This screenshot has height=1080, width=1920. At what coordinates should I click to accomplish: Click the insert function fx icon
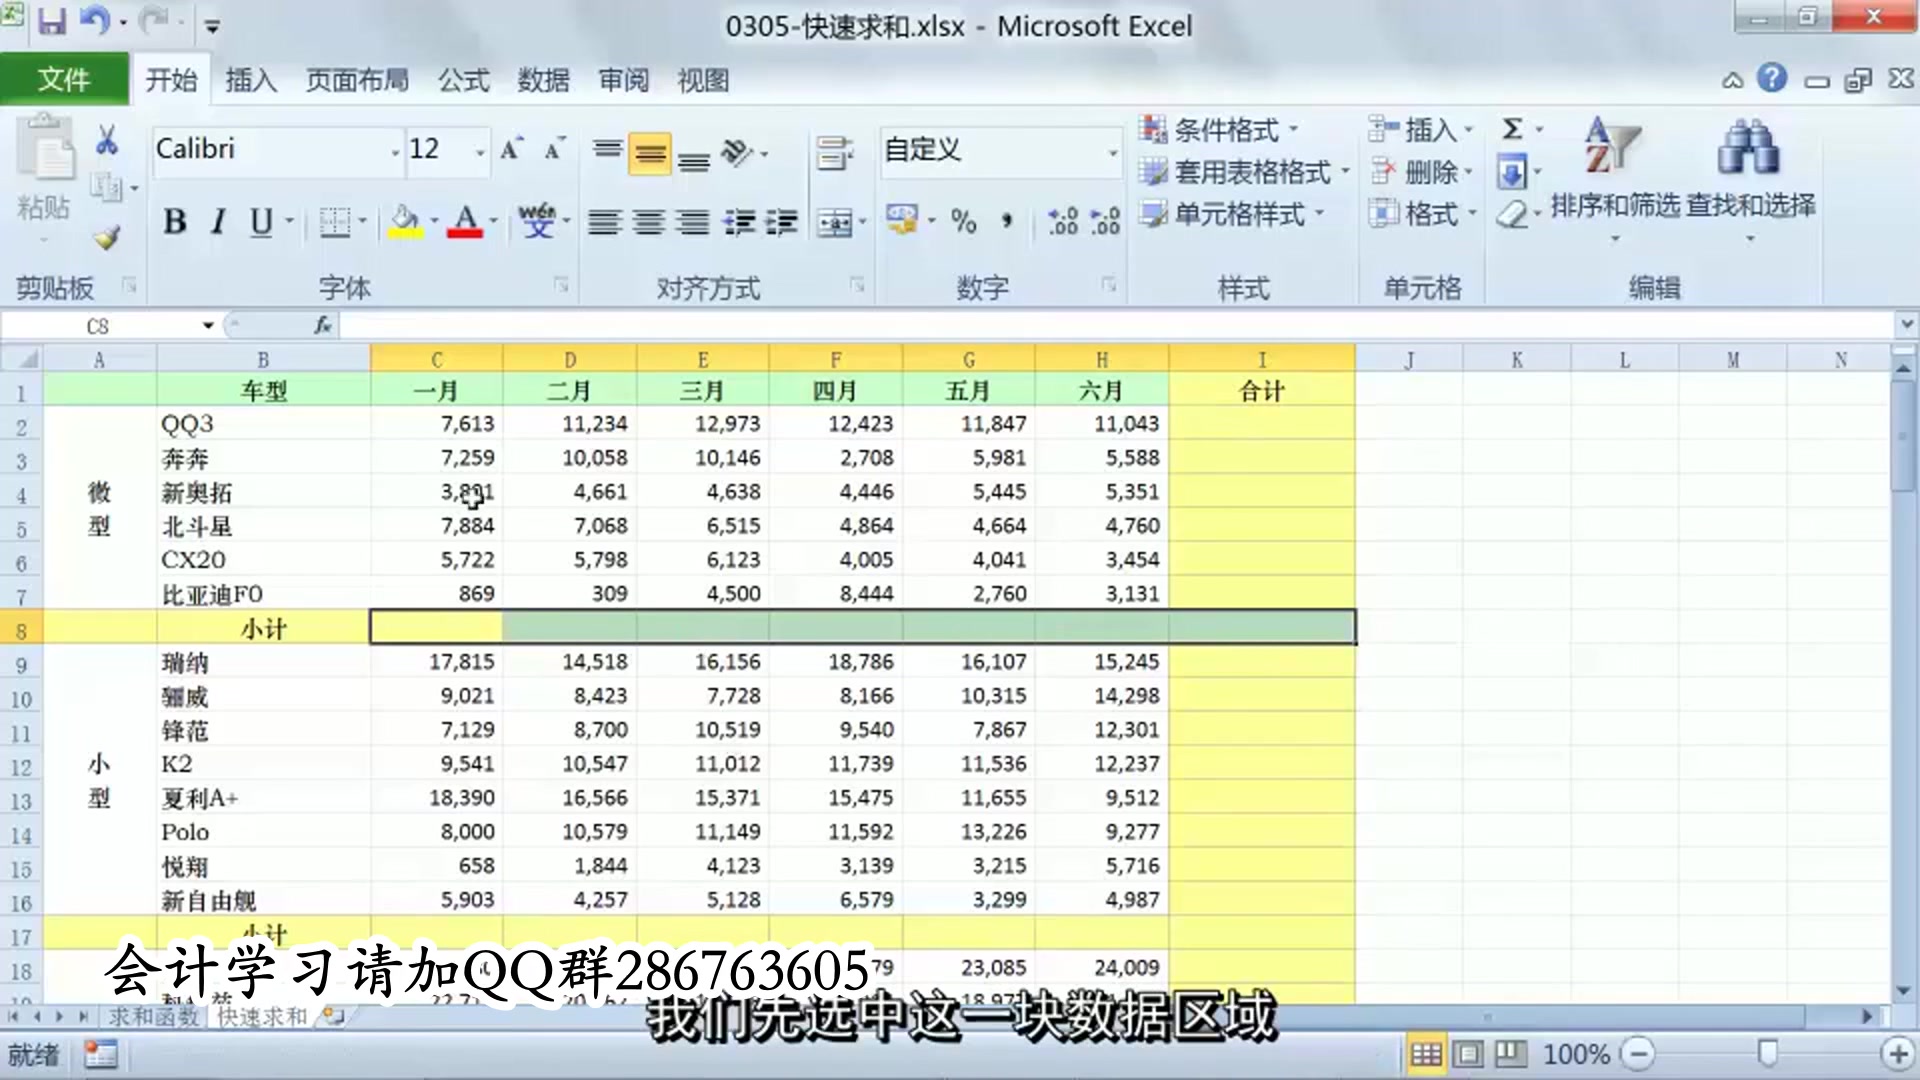(x=323, y=325)
